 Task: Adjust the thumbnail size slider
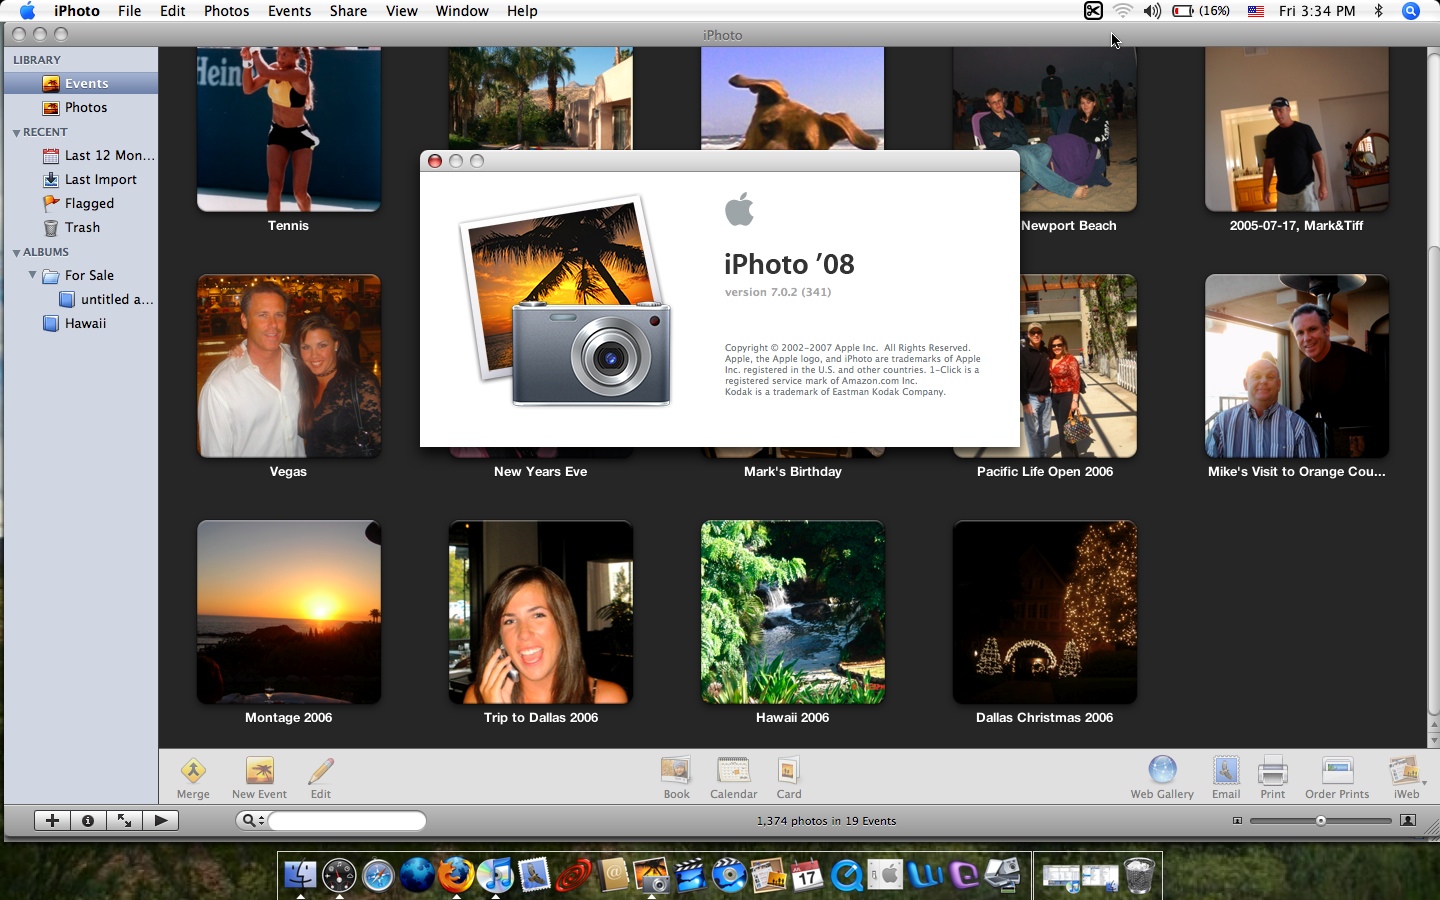click(x=1320, y=820)
